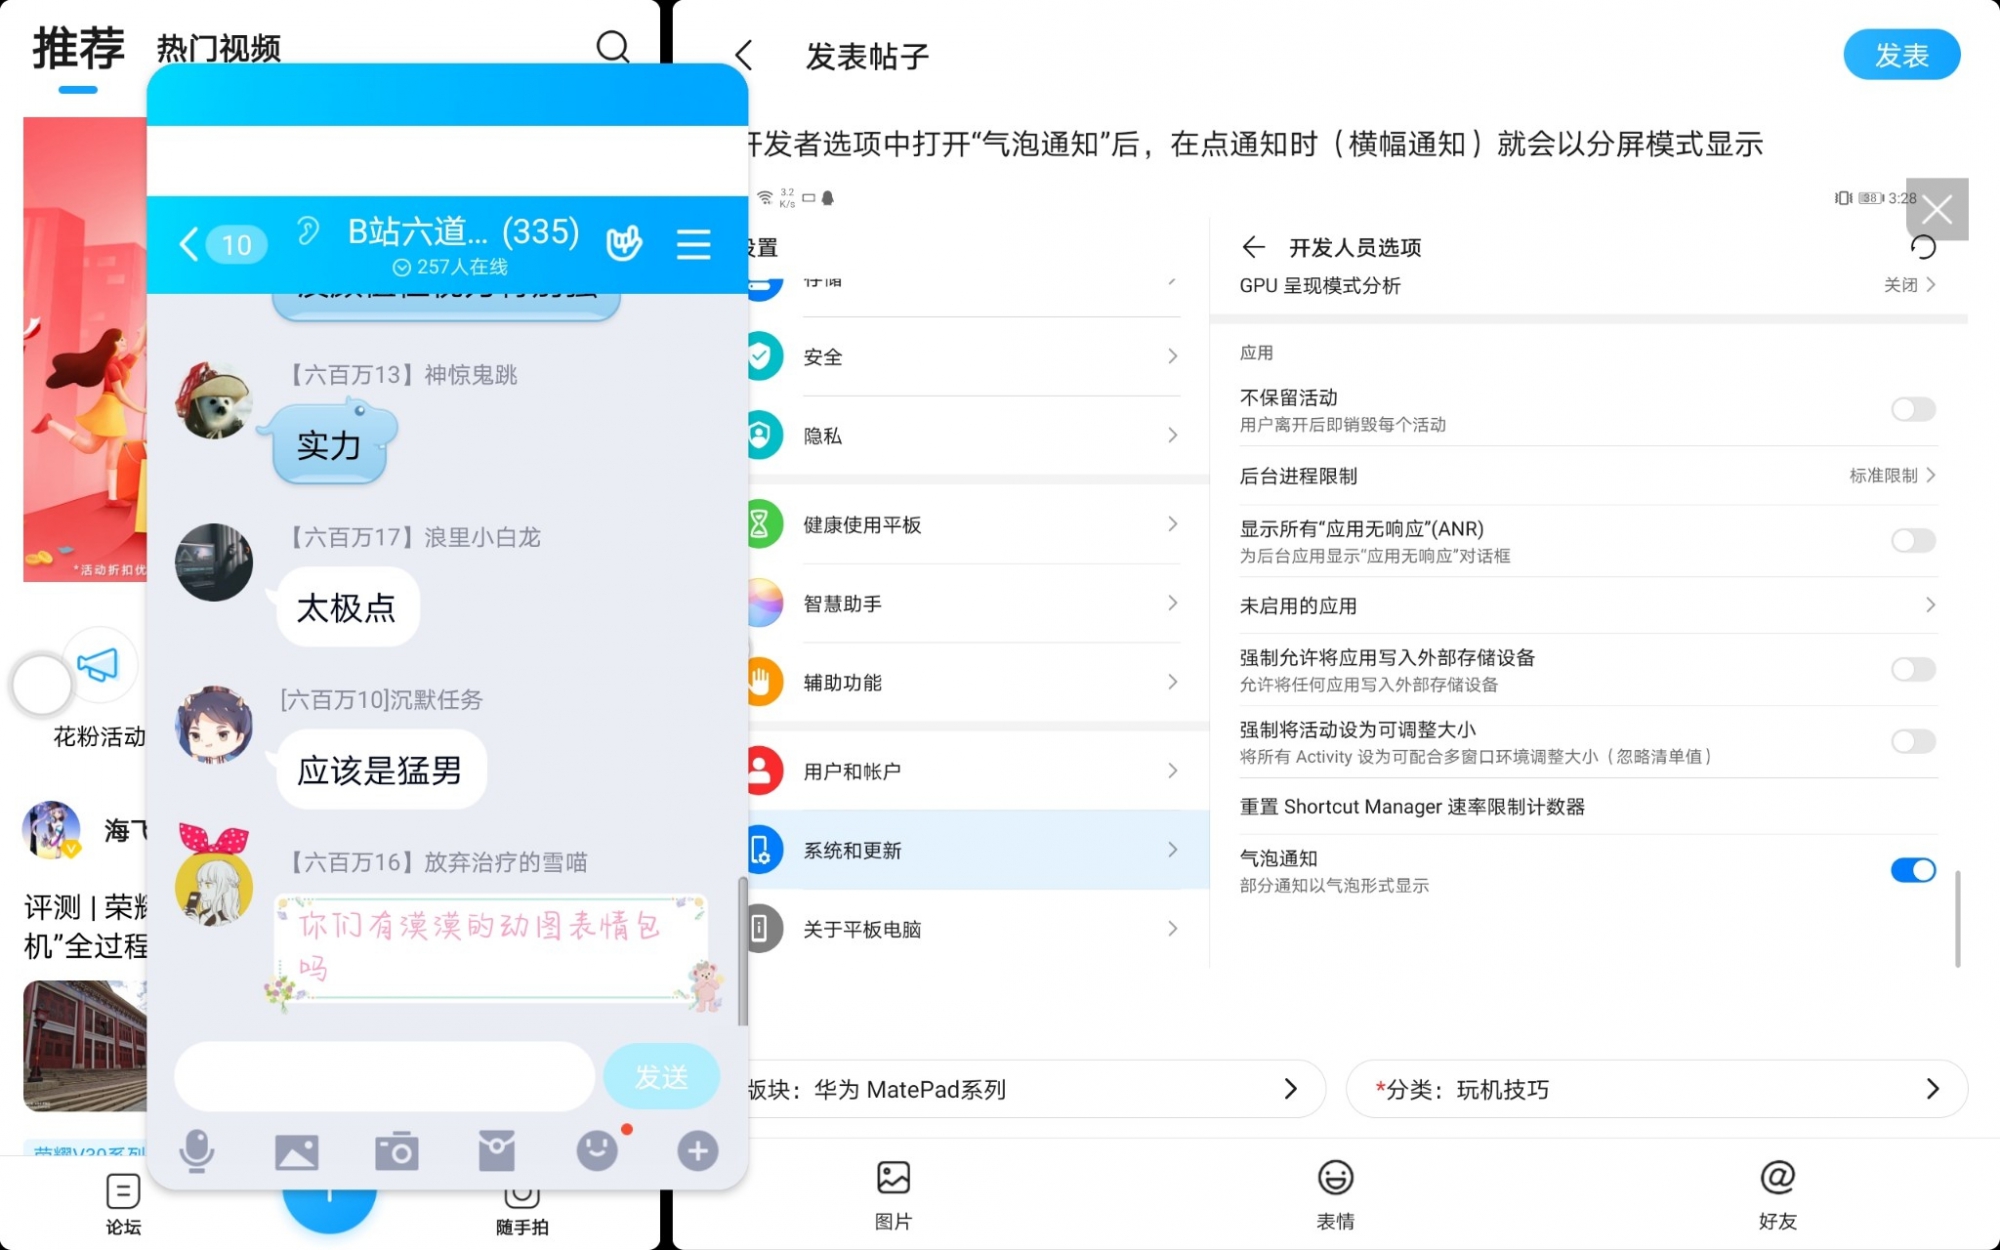The height and width of the screenshot is (1250, 2000).
Task: Remove the attached screenshot with the X
Action: point(1937,209)
